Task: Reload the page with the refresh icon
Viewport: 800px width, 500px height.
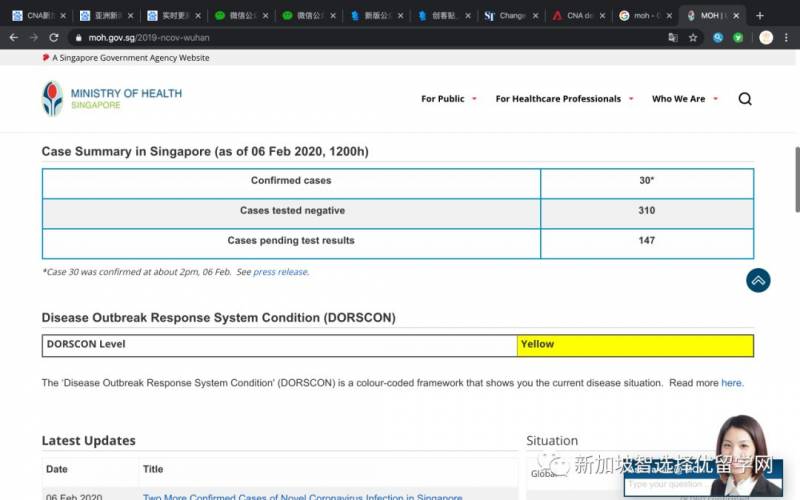Action: tap(54, 38)
